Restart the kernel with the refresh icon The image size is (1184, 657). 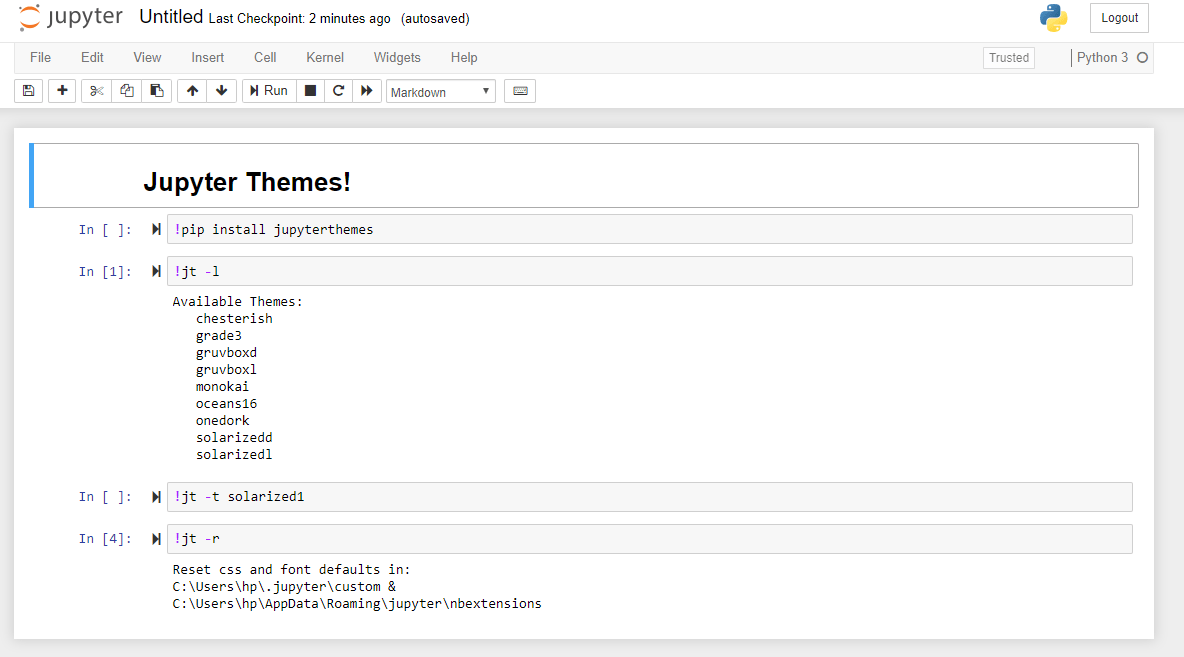338,90
